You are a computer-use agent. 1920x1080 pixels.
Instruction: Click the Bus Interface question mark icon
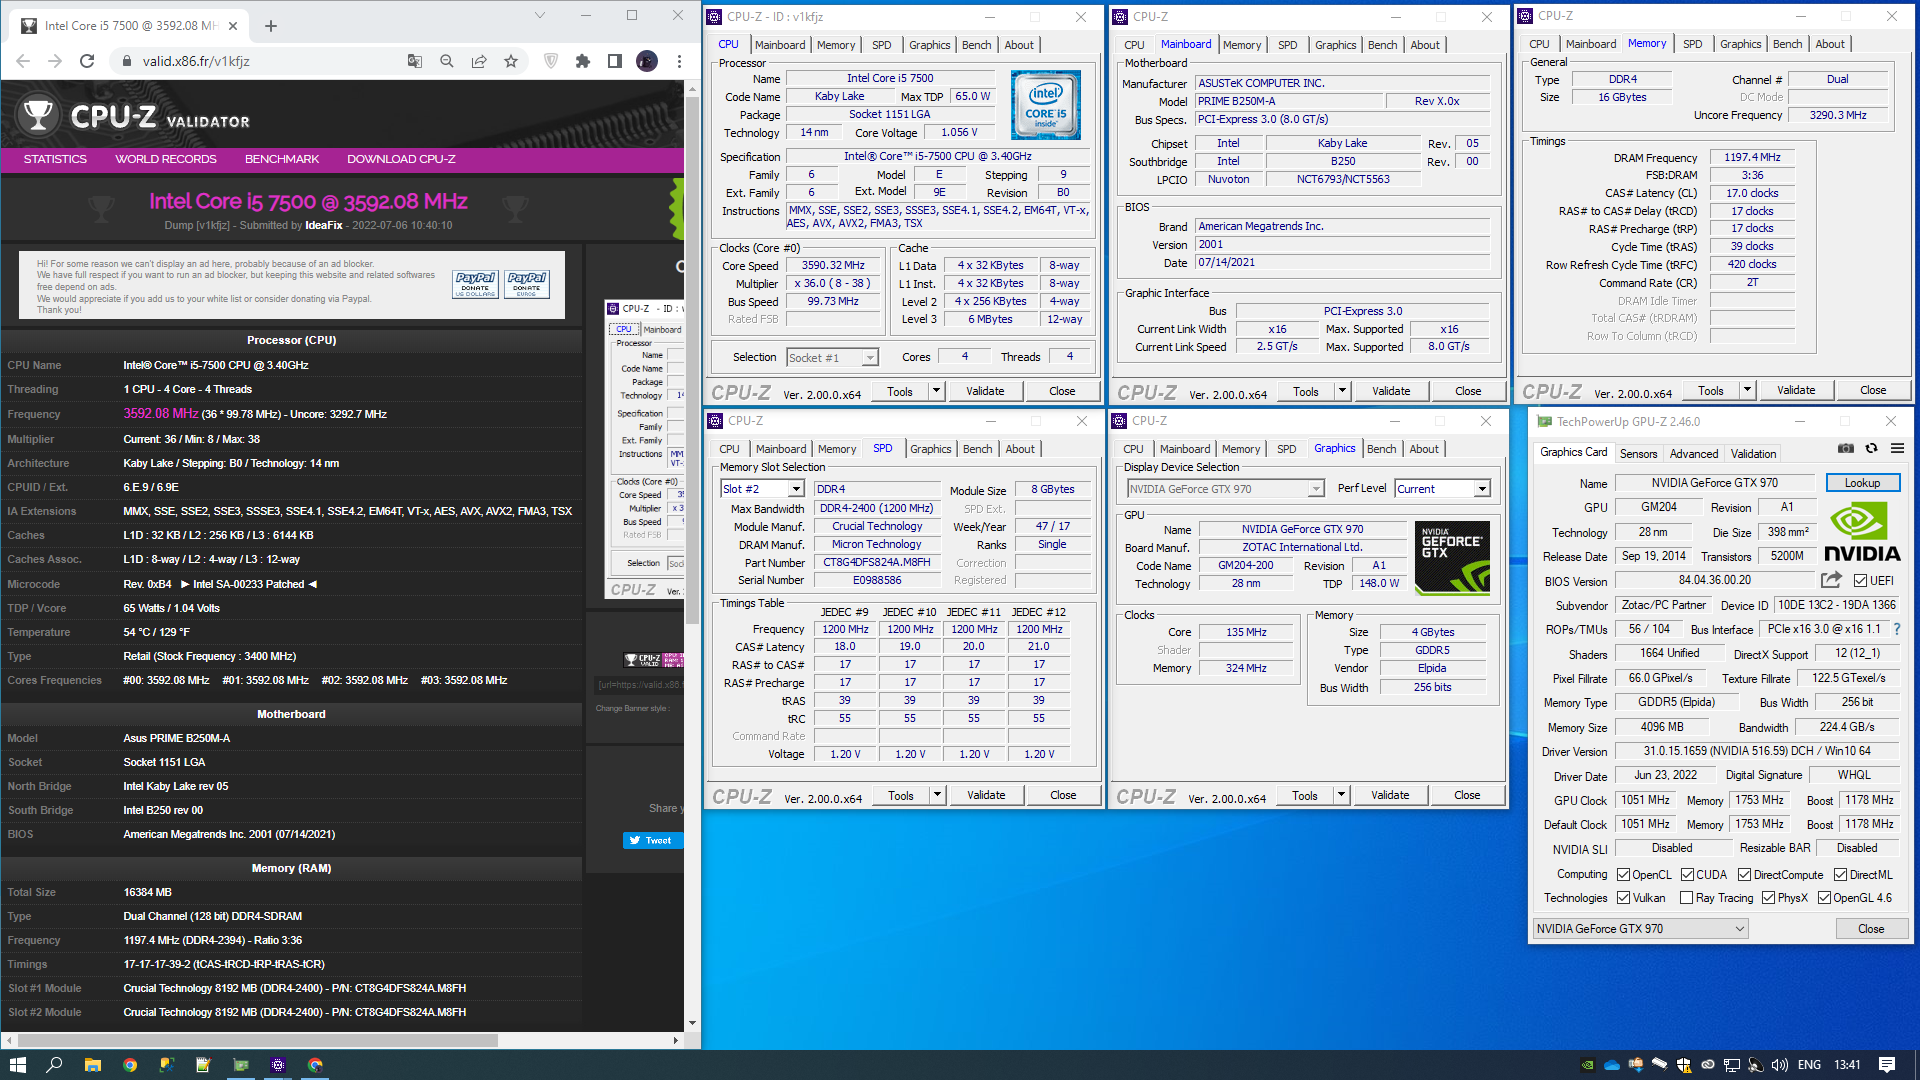pyautogui.click(x=1897, y=629)
